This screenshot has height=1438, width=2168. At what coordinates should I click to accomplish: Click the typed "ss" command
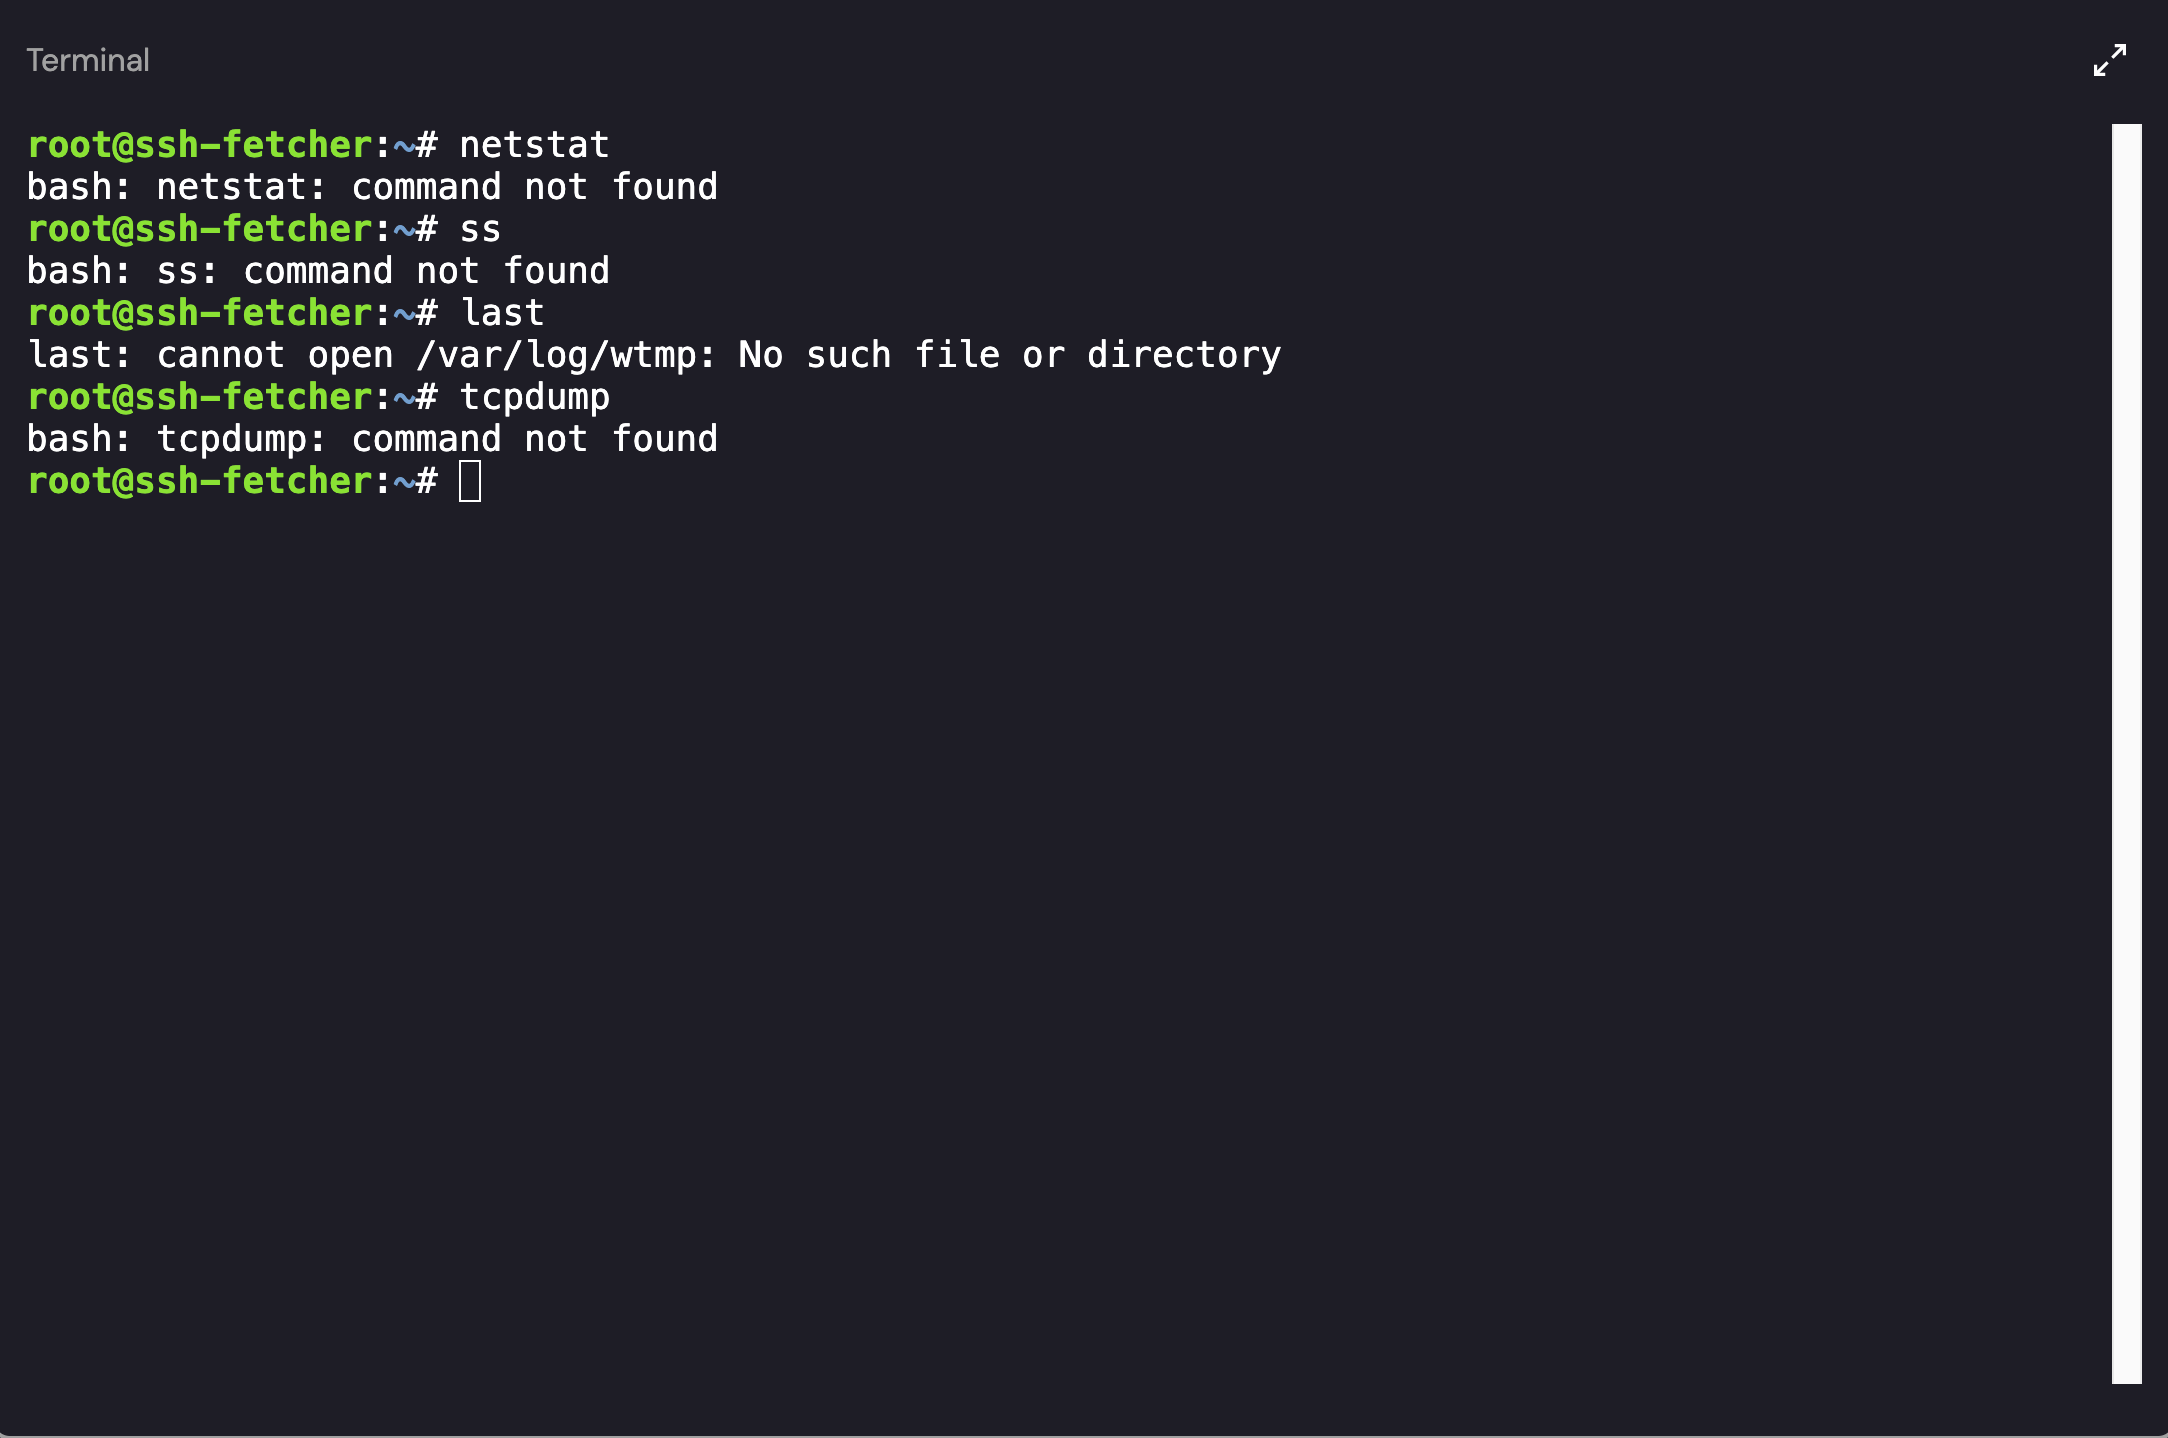tap(480, 229)
